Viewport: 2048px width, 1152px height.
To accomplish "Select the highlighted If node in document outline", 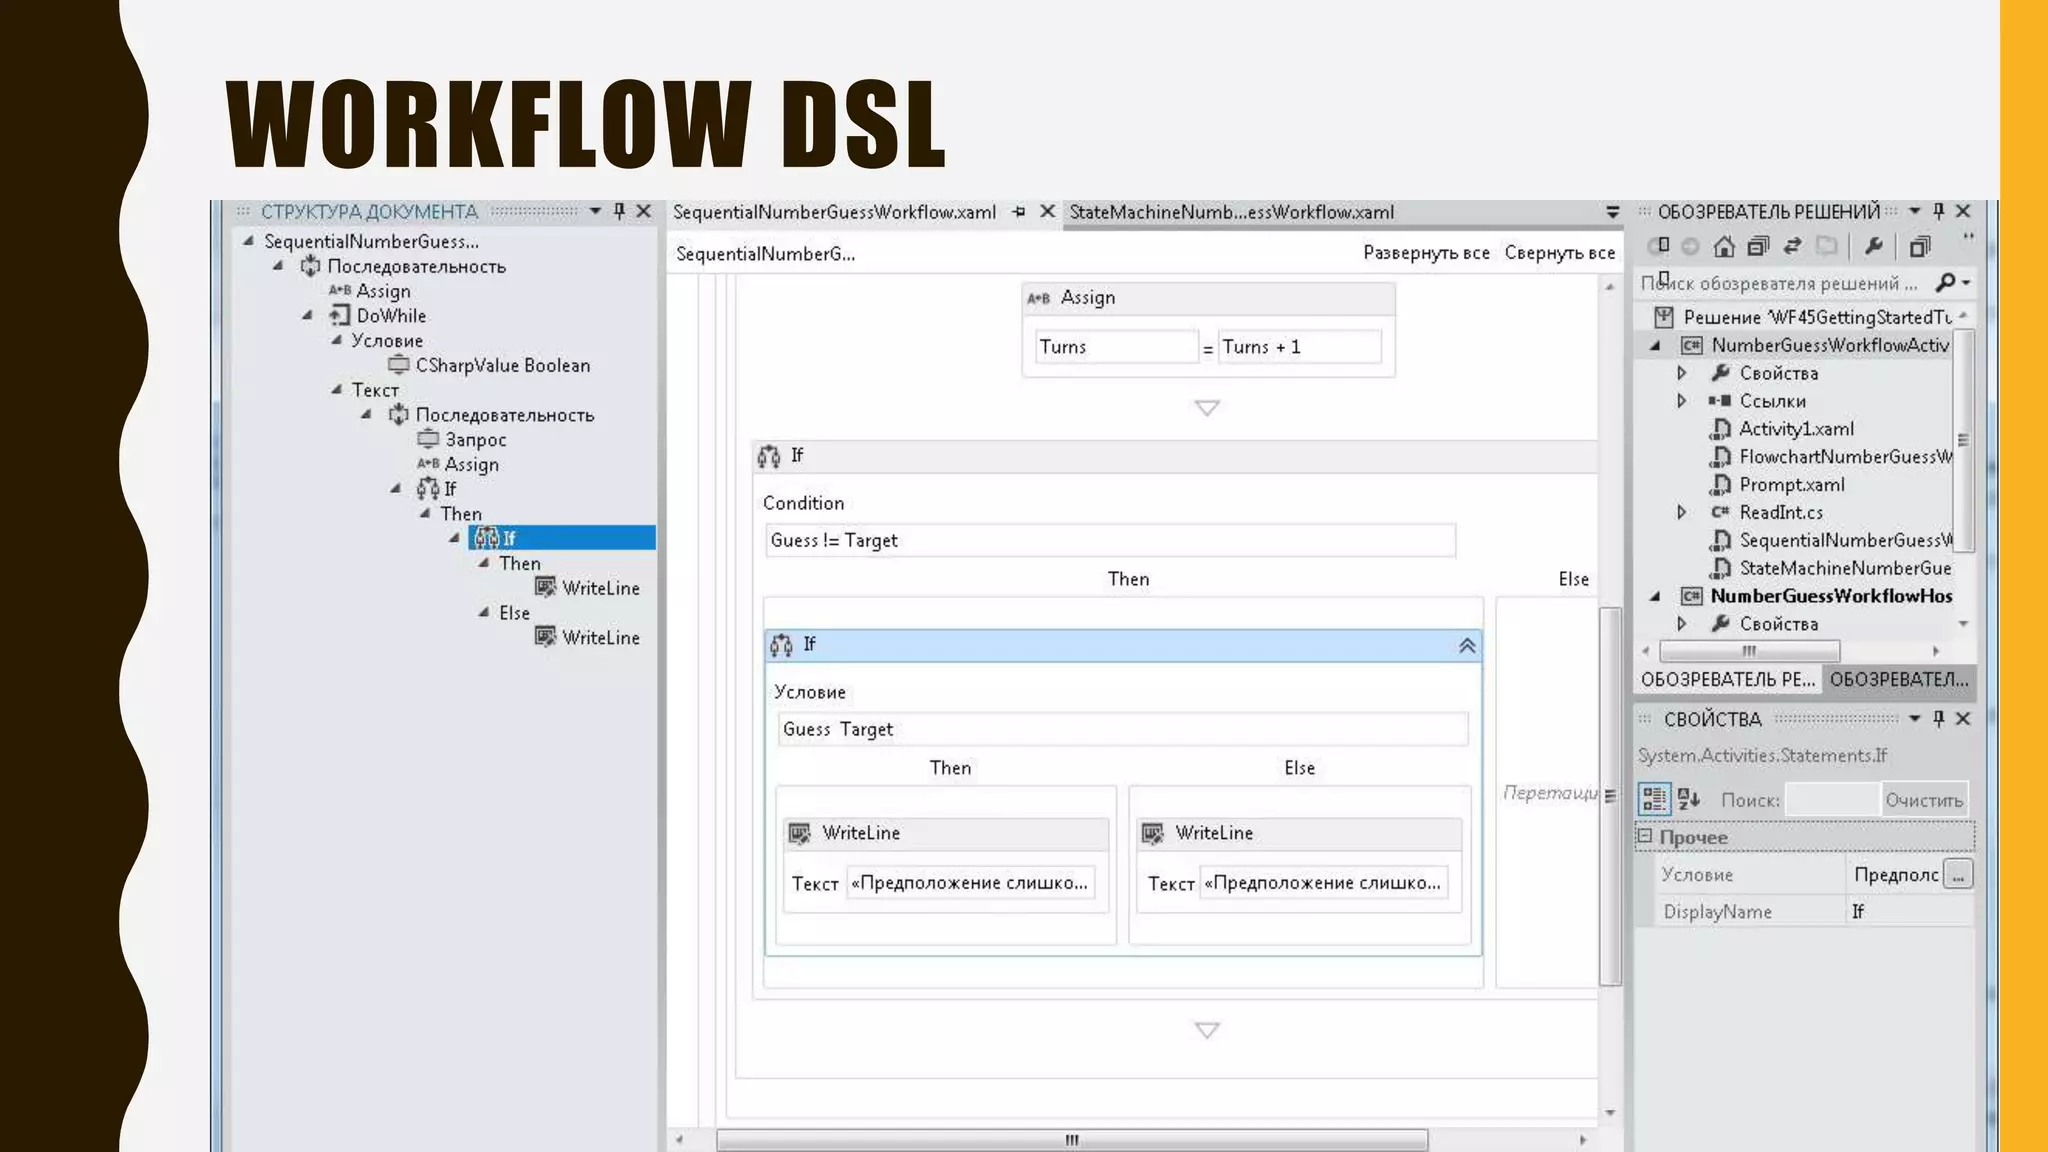I will click(562, 538).
